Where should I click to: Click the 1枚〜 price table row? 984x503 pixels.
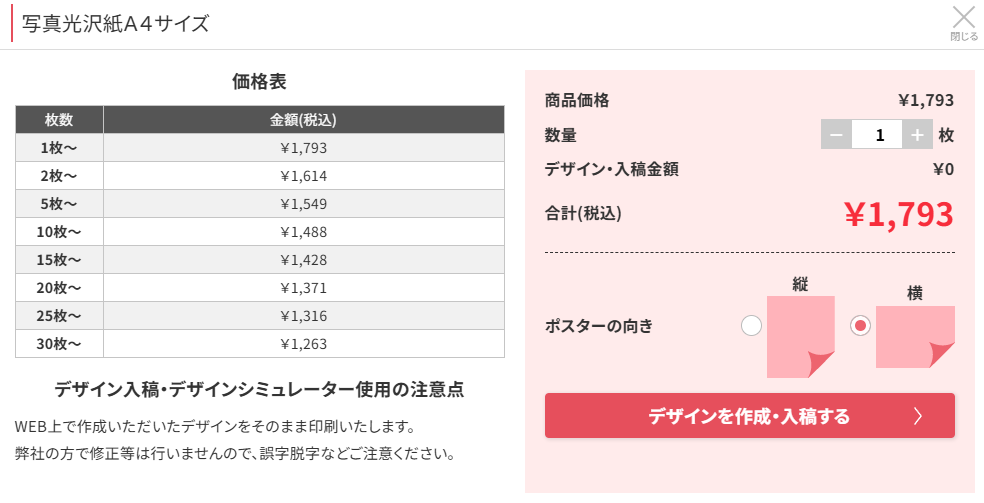(x=260, y=148)
